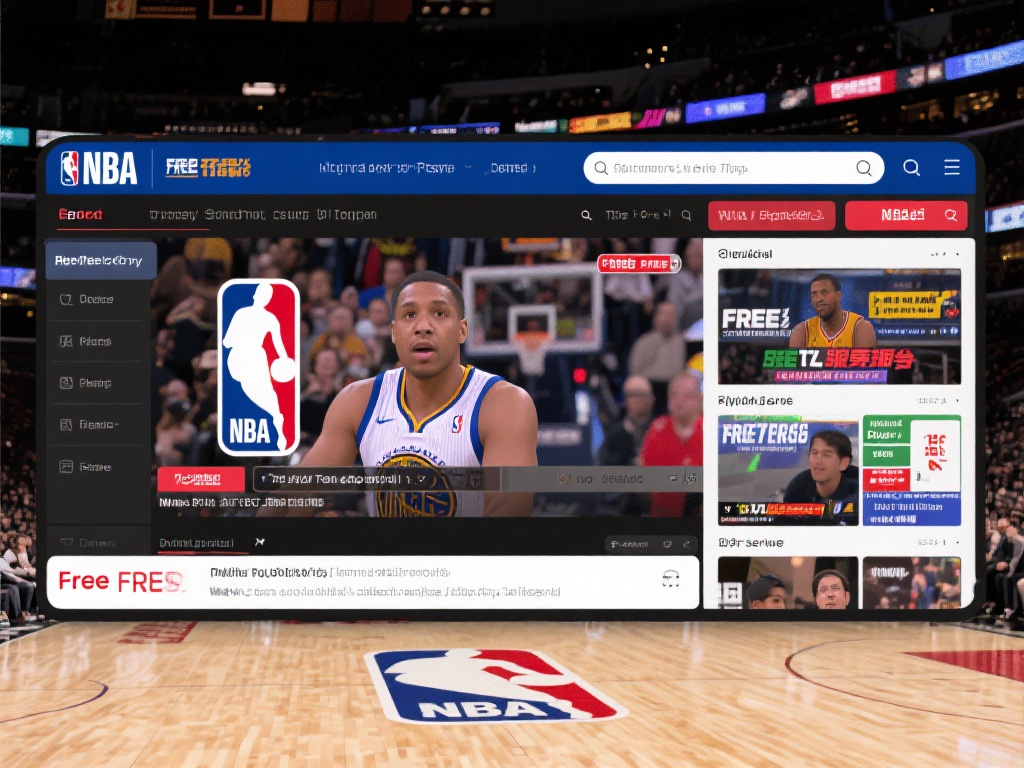The image size is (1024, 768).
Task: Click the third sidebar item icon
Action: pyautogui.click(x=66, y=383)
